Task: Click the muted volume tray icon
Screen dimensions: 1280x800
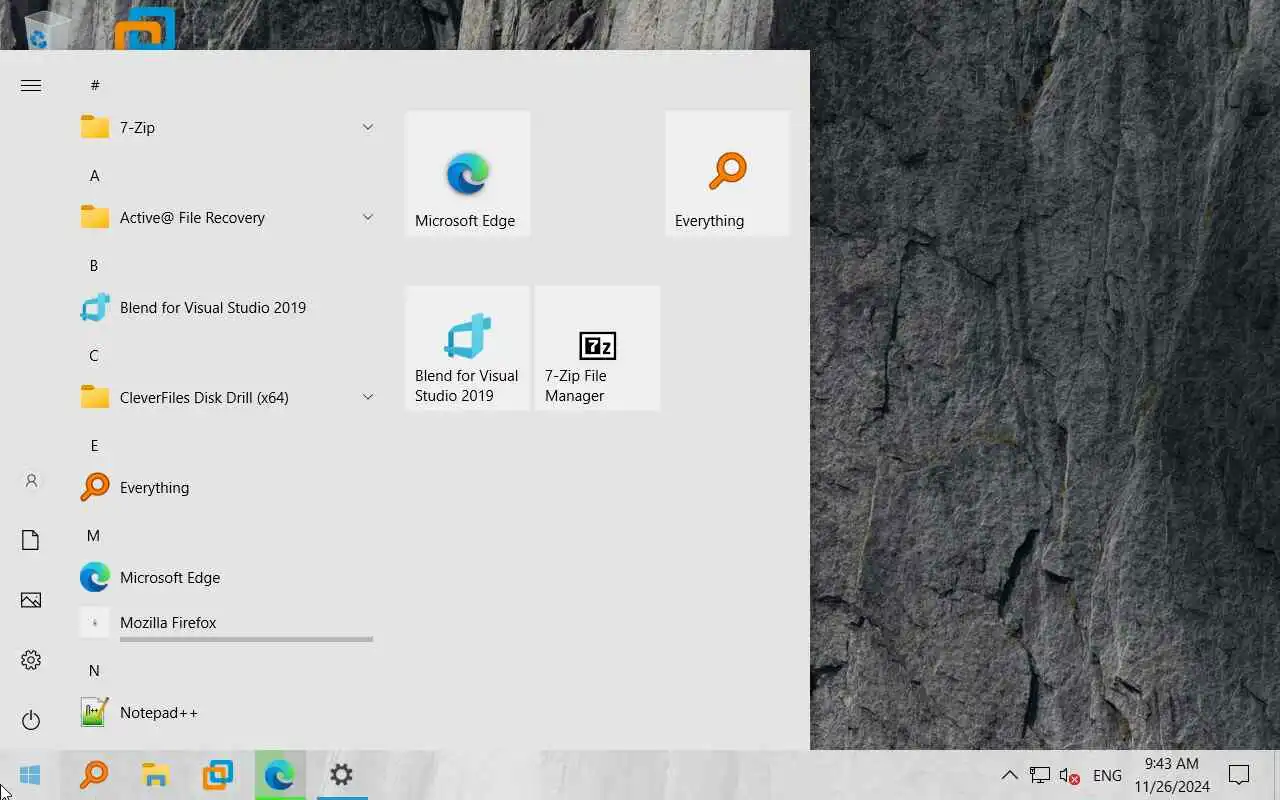Action: 1069,775
